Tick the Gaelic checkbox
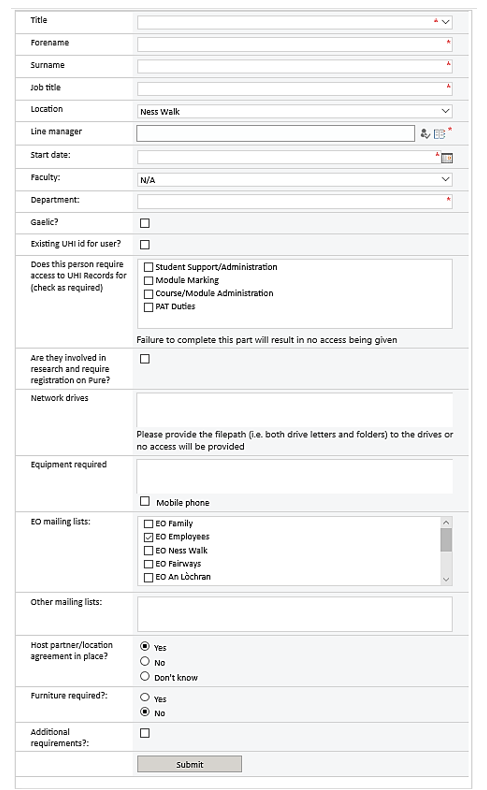 (145, 223)
